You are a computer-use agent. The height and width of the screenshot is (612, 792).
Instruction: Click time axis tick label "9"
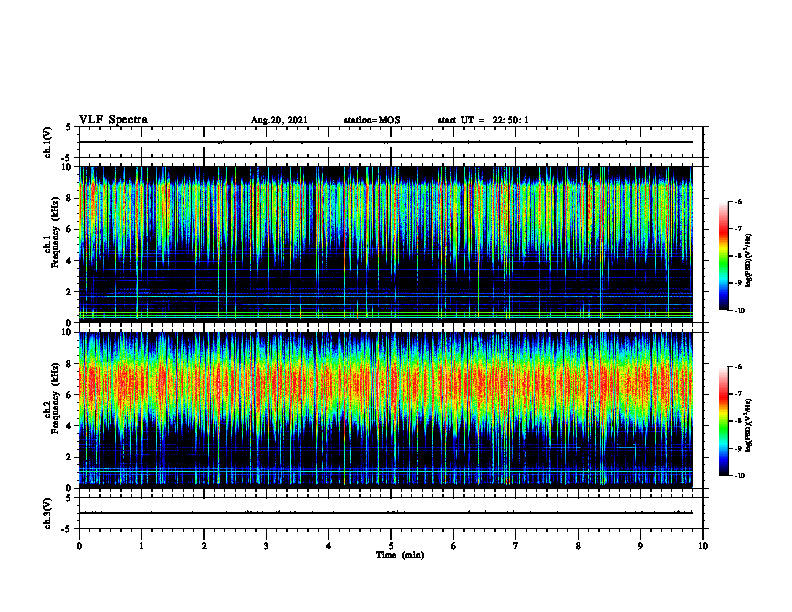(x=640, y=546)
